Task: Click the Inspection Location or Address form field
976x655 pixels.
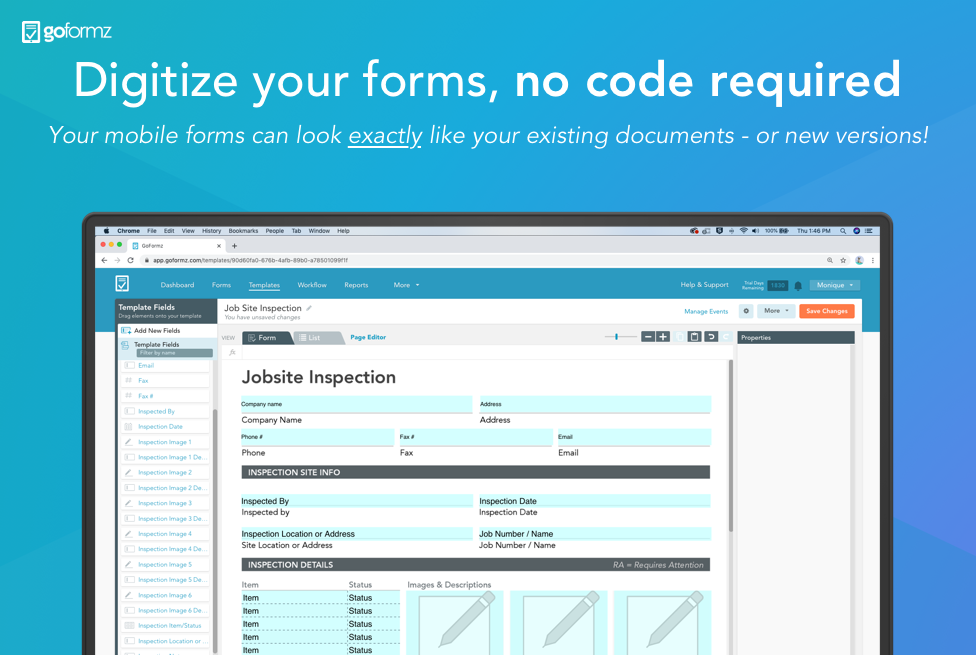Action: 357,534
